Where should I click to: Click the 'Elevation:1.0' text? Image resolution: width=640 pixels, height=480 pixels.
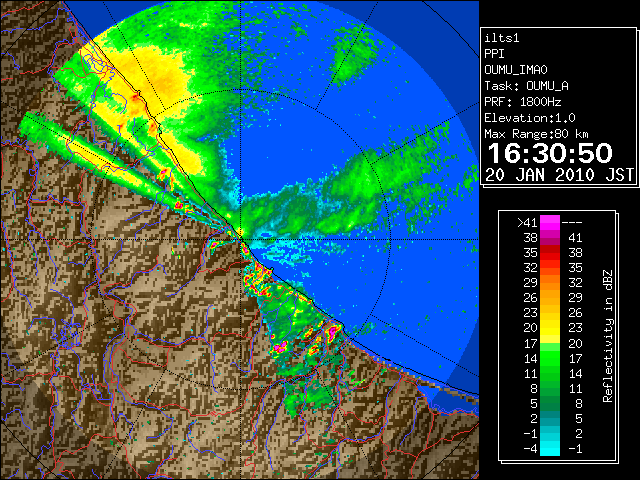pyautogui.click(x=530, y=118)
